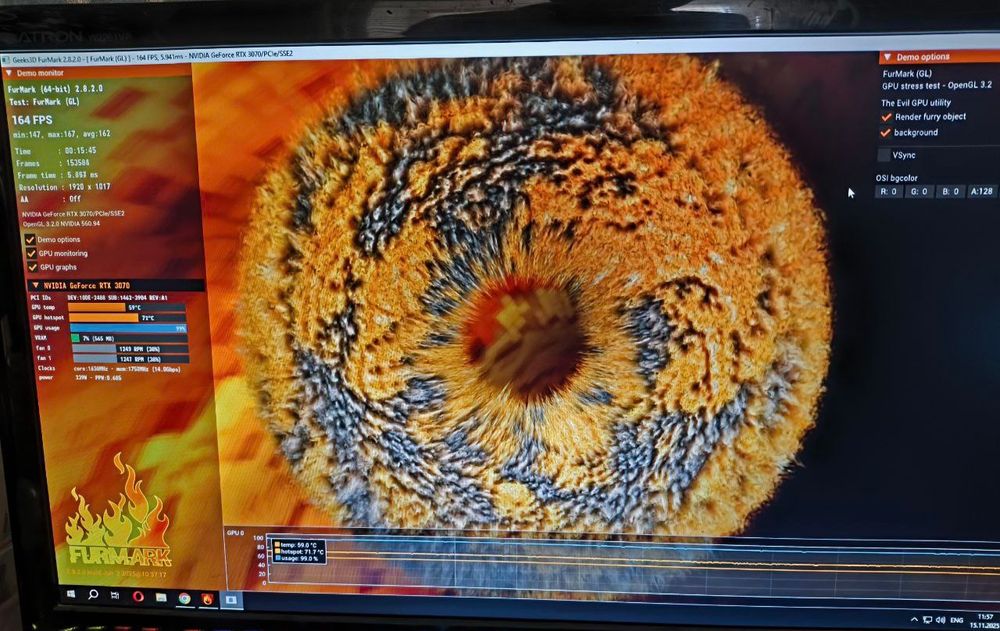Collapse the NVIDIA GeForce RTX 3070 section
Screen dimensions: 1000x631
(x=35, y=285)
